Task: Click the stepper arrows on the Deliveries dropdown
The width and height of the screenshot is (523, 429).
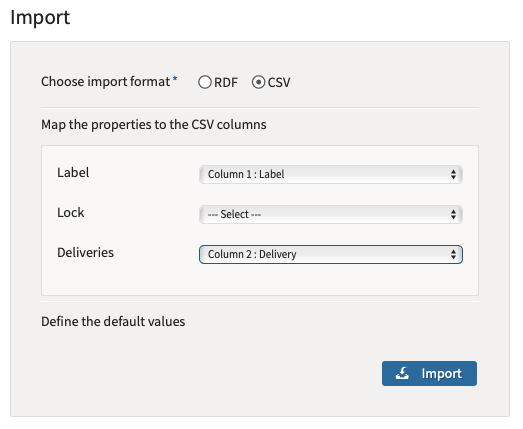Action: click(453, 254)
